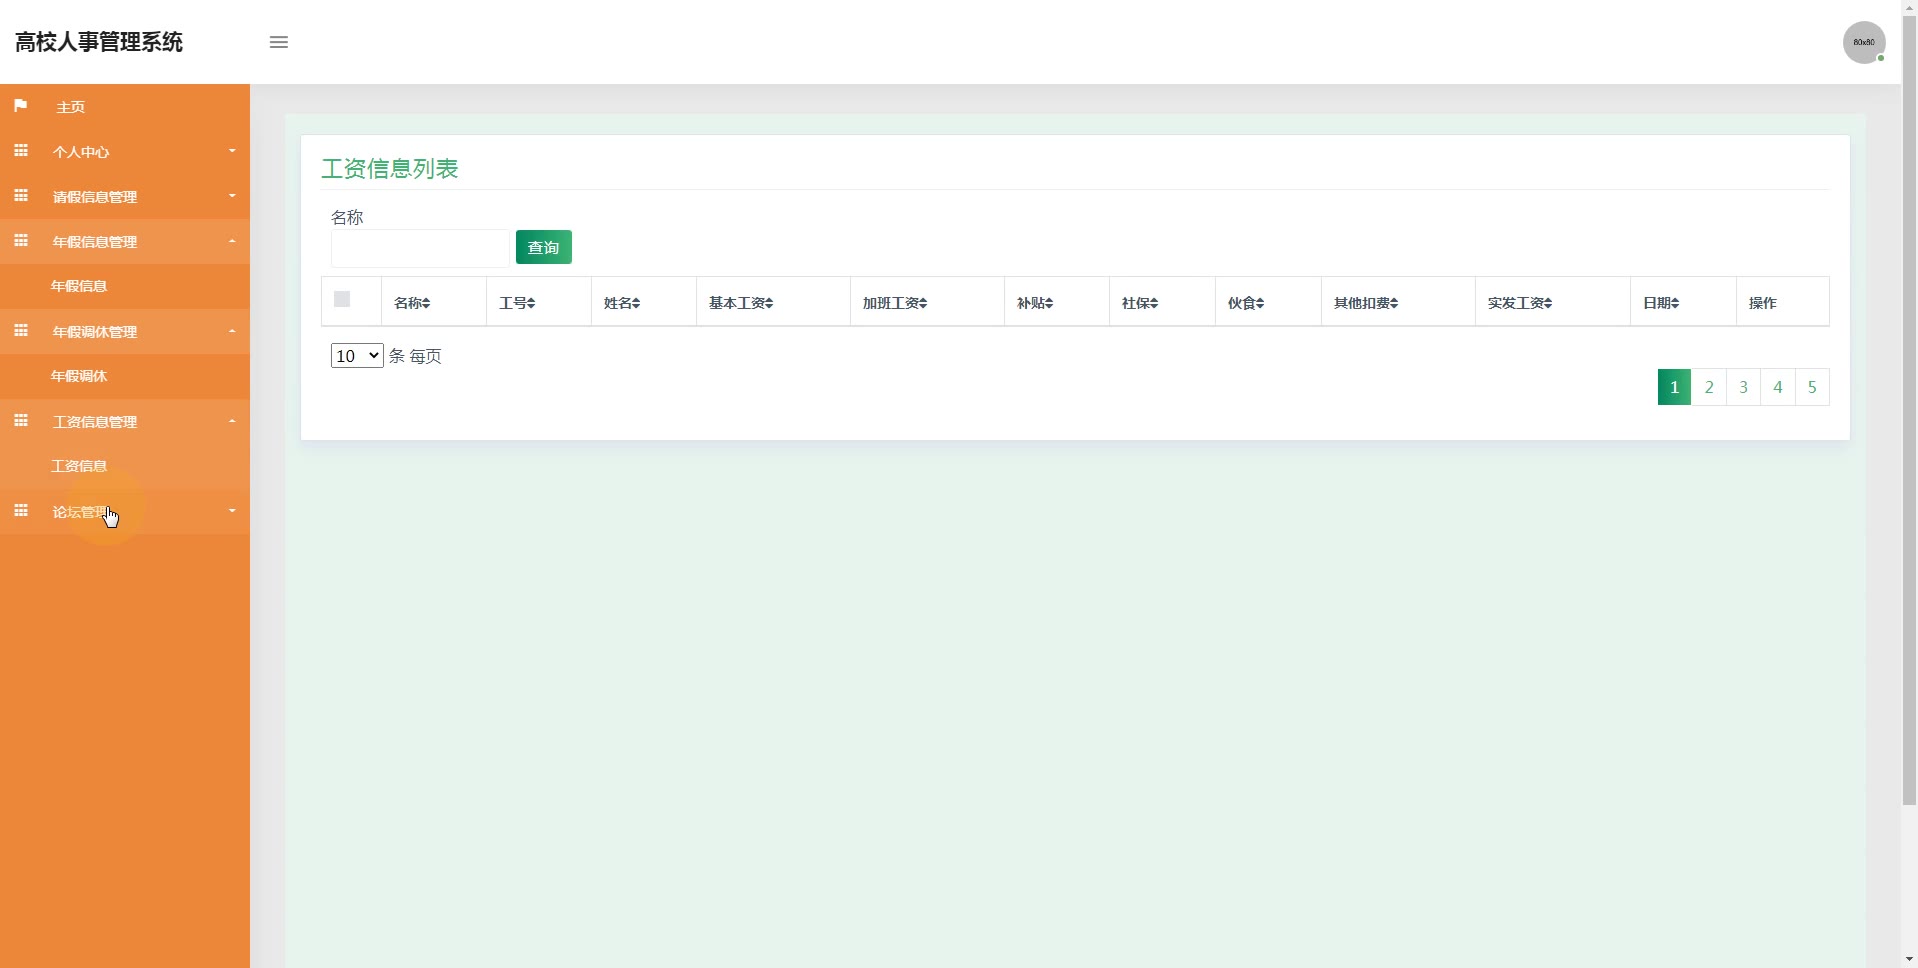Viewport: 1918px width, 968px height.
Task: Click the grid icon beside 个人中心
Action: [21, 151]
